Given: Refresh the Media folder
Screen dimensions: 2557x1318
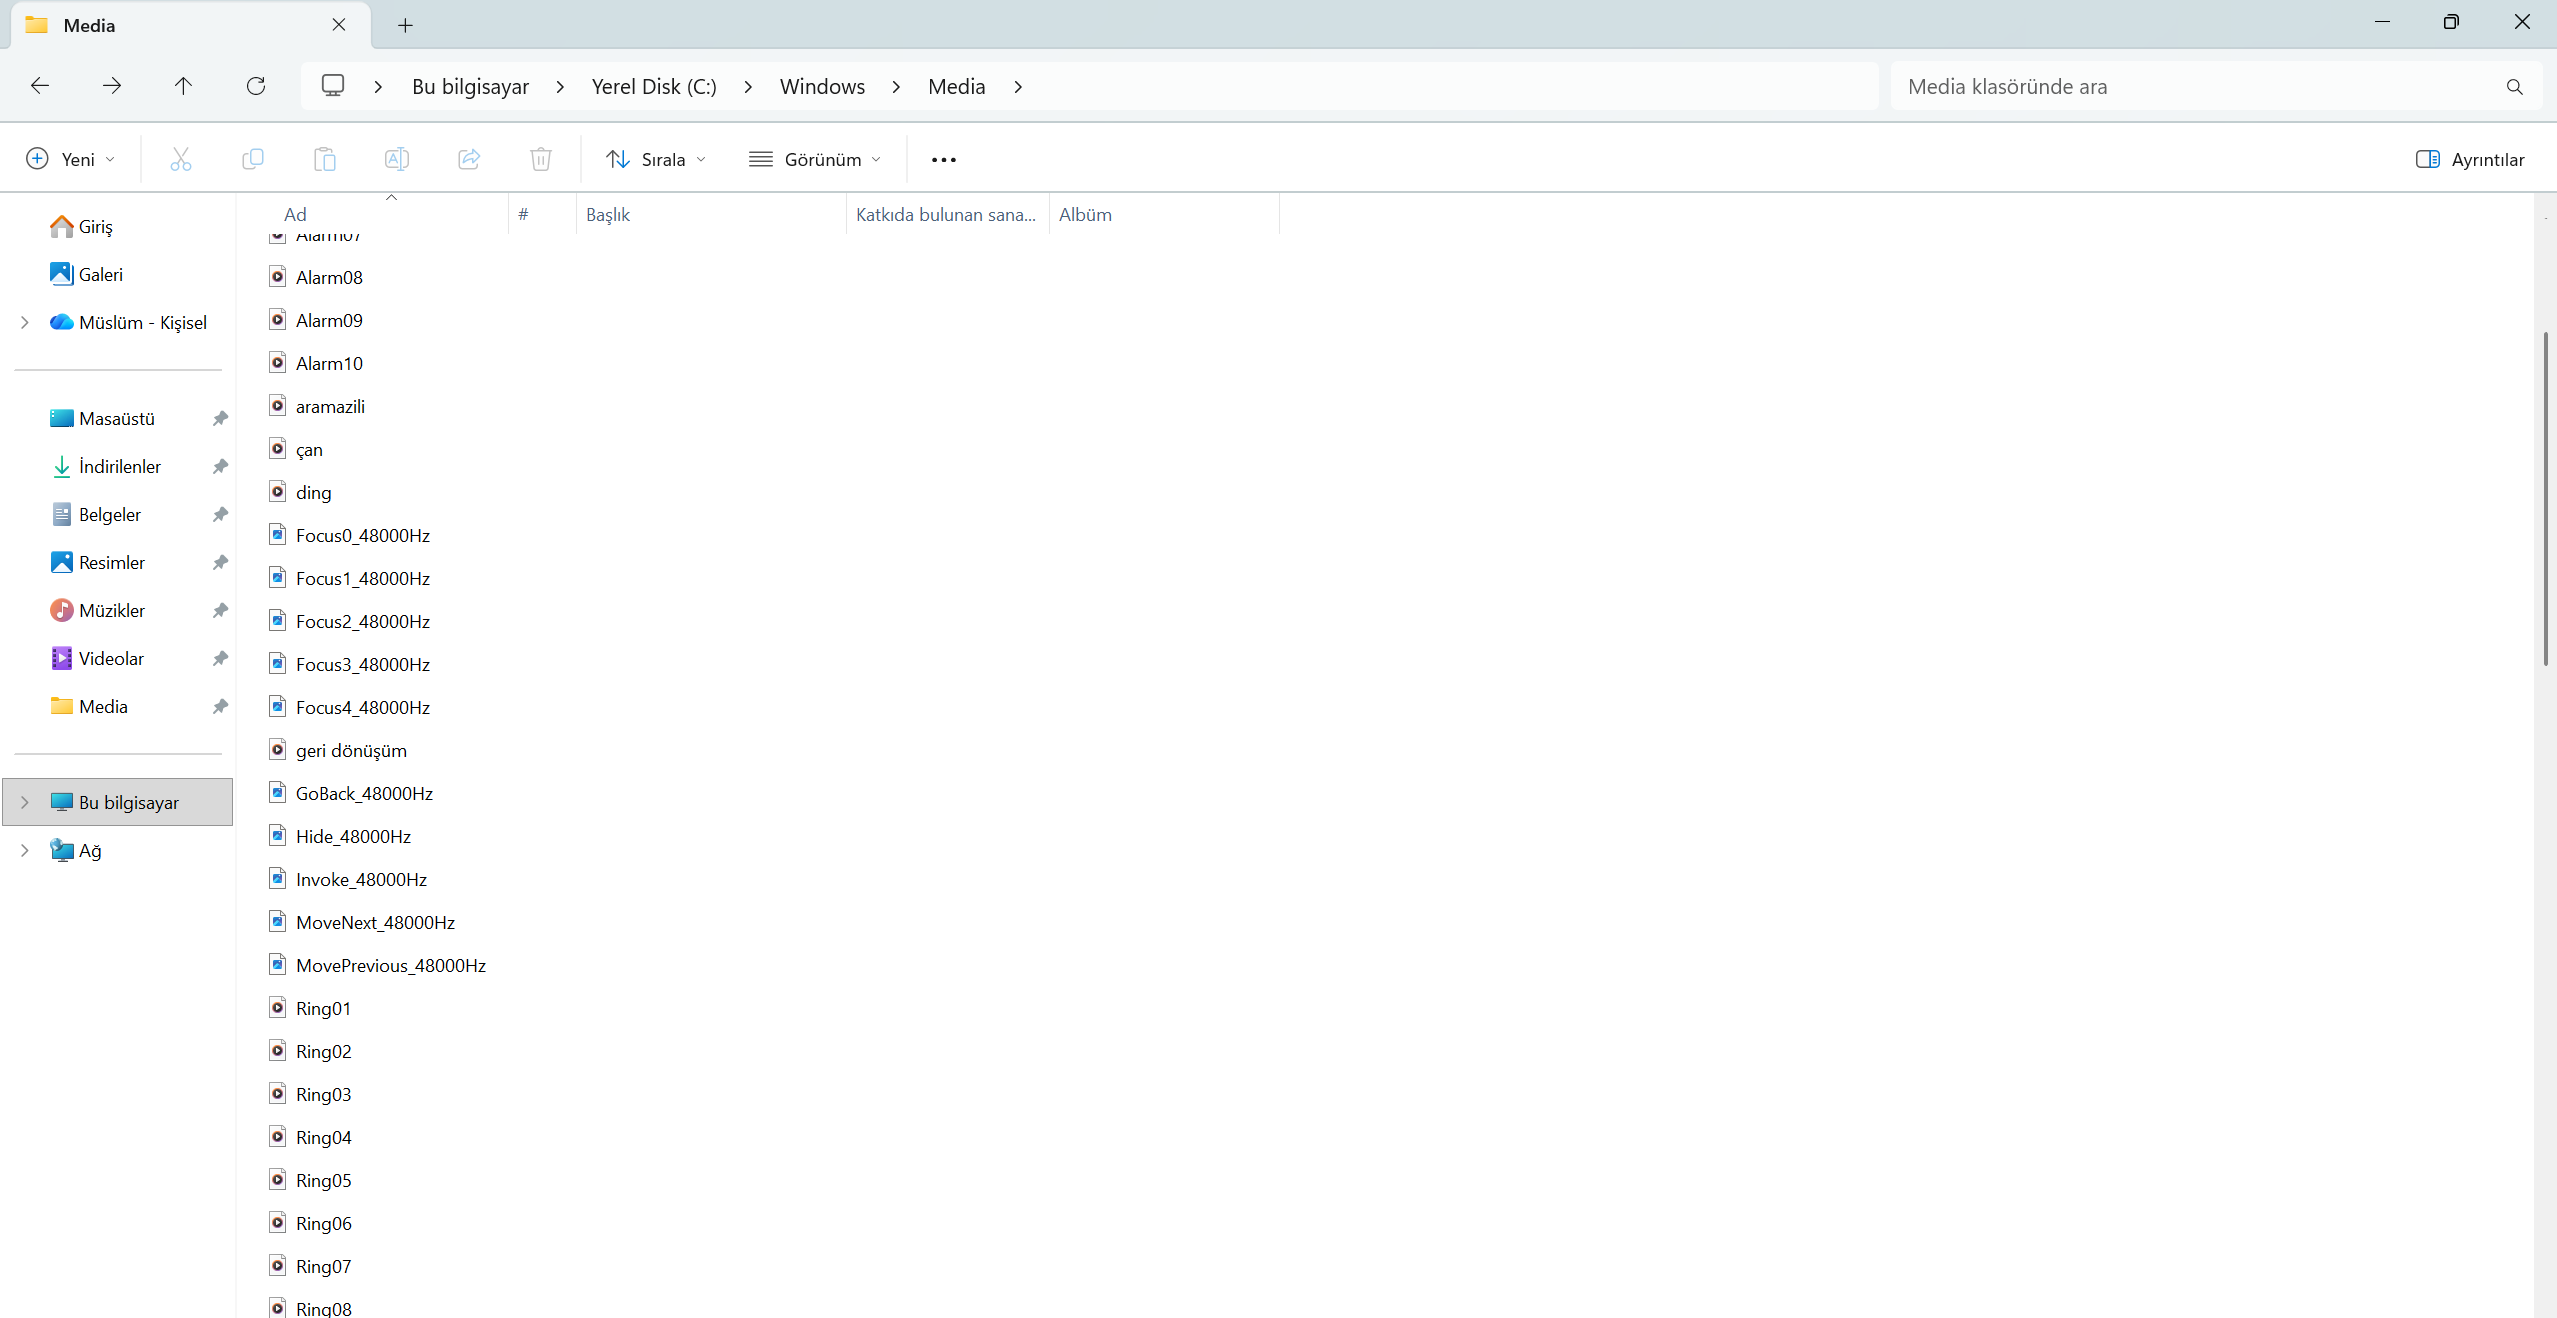Looking at the screenshot, I should tap(256, 86).
